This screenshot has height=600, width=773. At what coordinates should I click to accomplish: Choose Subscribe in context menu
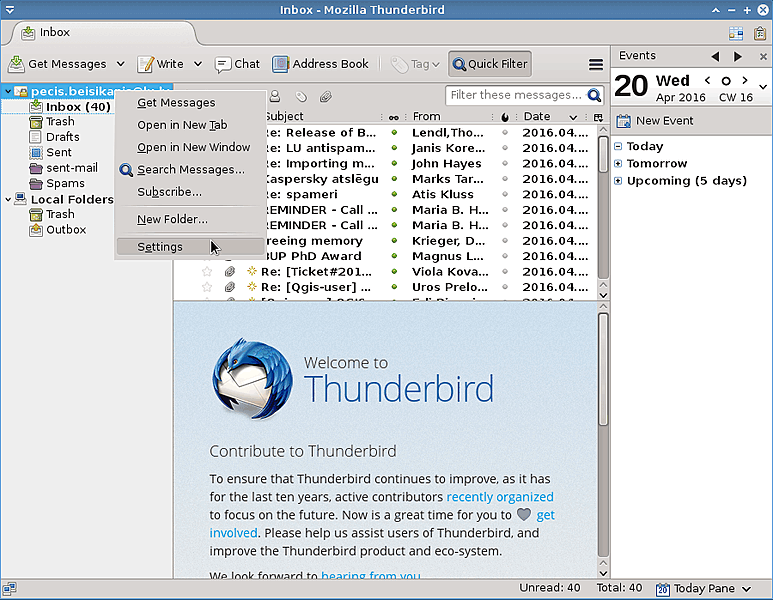[x=190, y=191]
